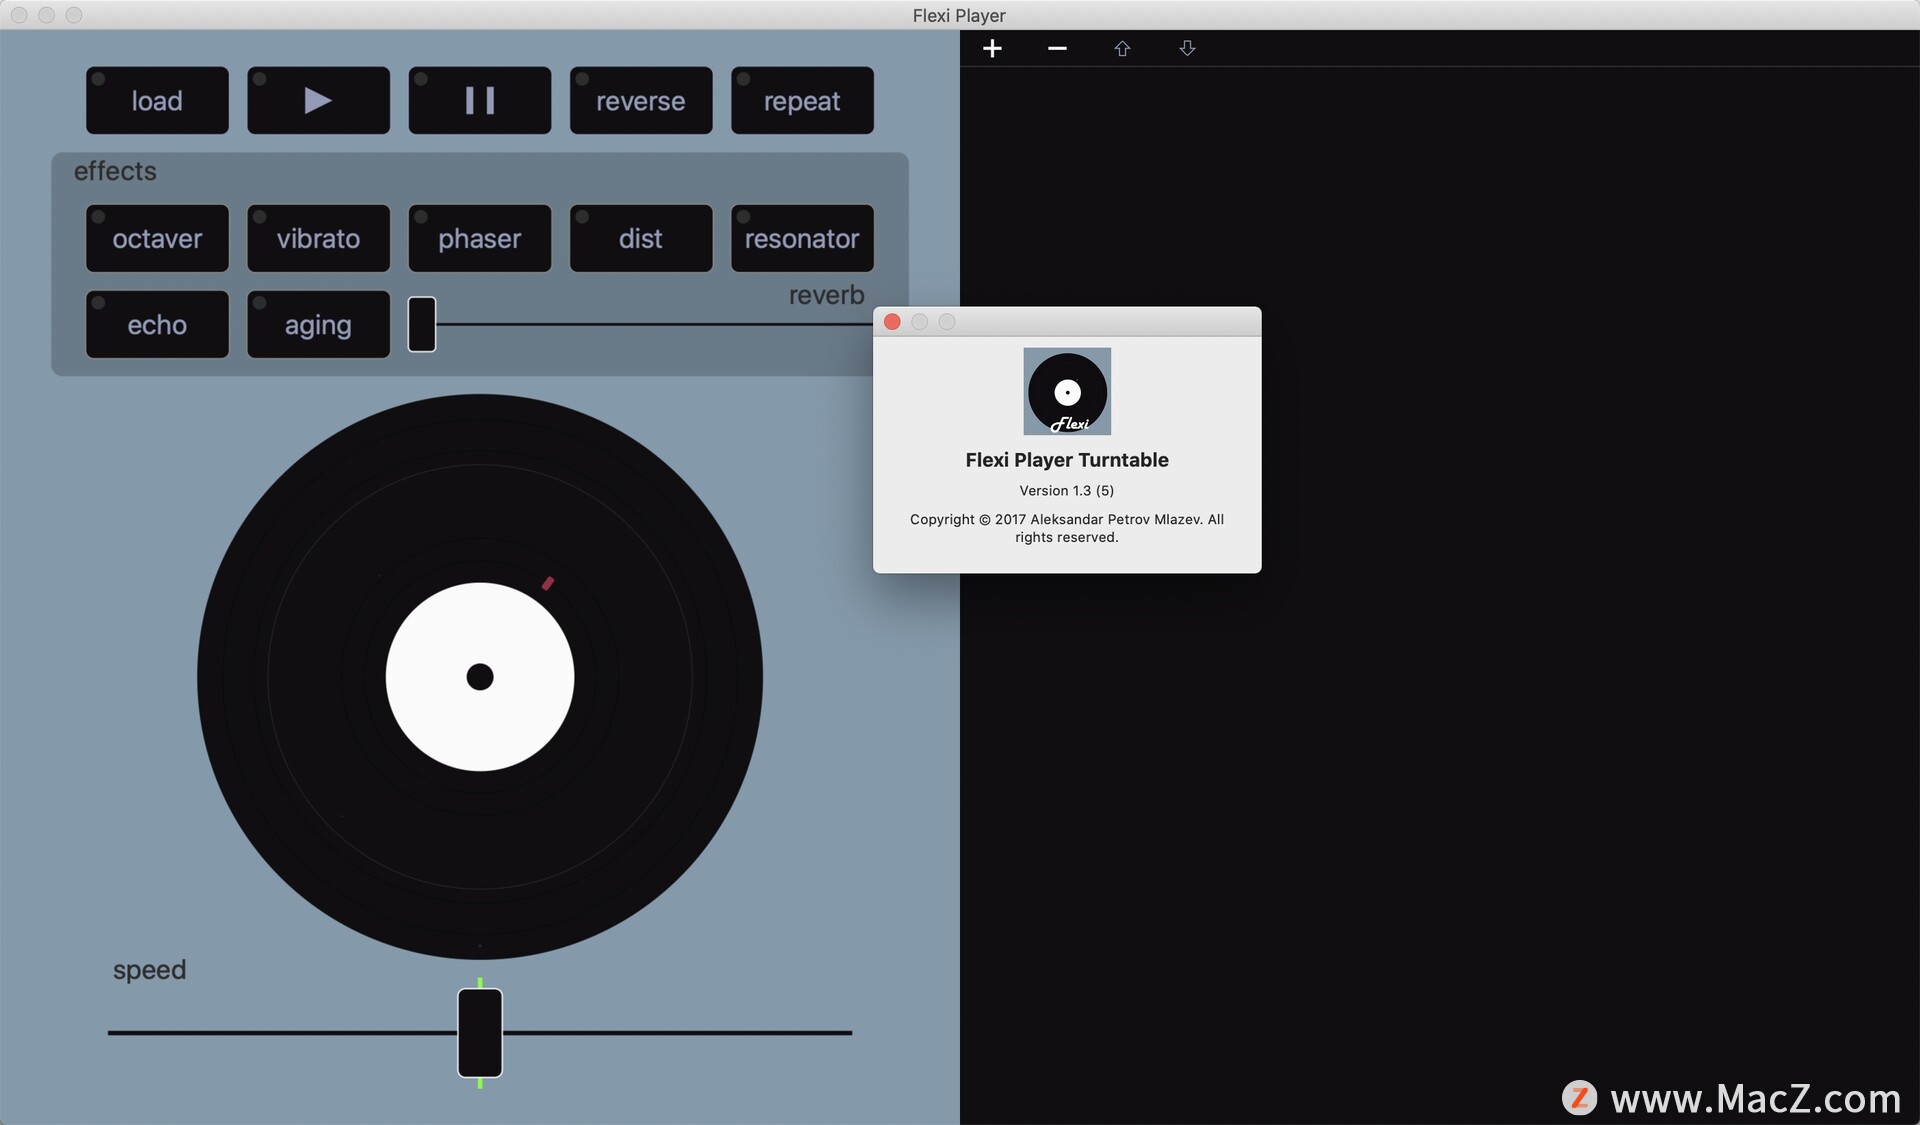Activate the dist effect
The height and width of the screenshot is (1125, 1920).
point(640,238)
